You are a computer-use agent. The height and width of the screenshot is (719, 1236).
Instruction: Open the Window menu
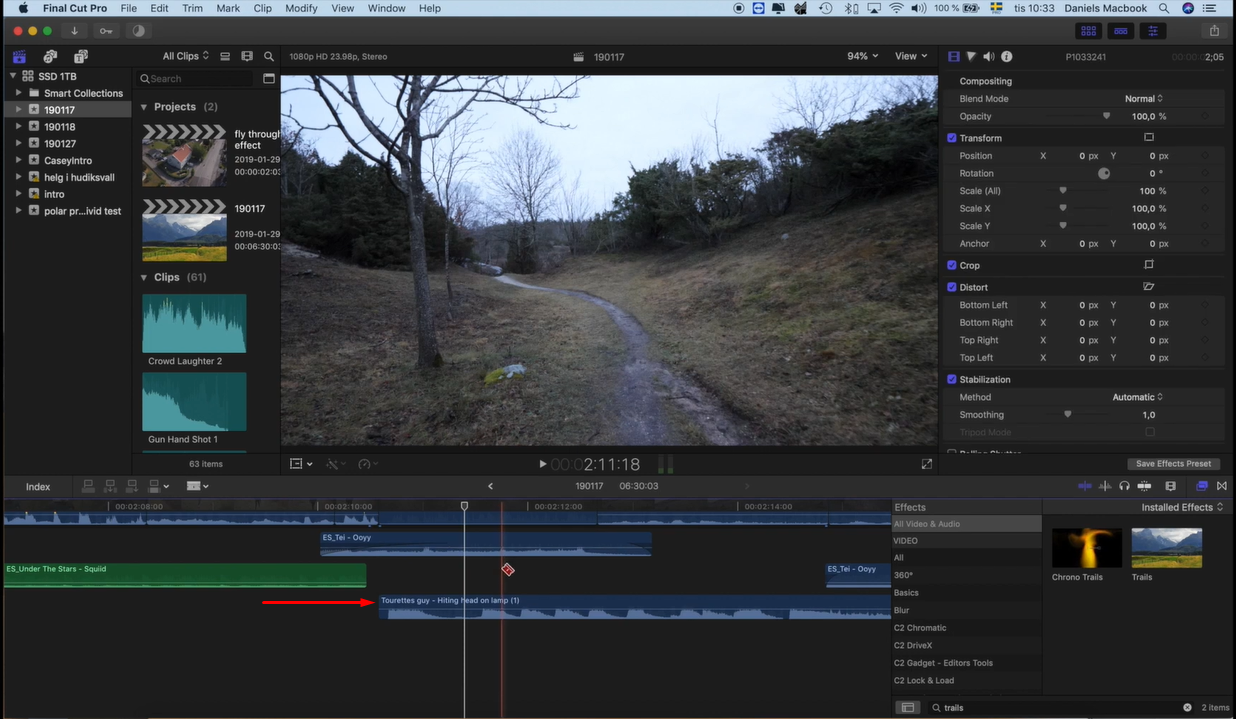click(386, 8)
